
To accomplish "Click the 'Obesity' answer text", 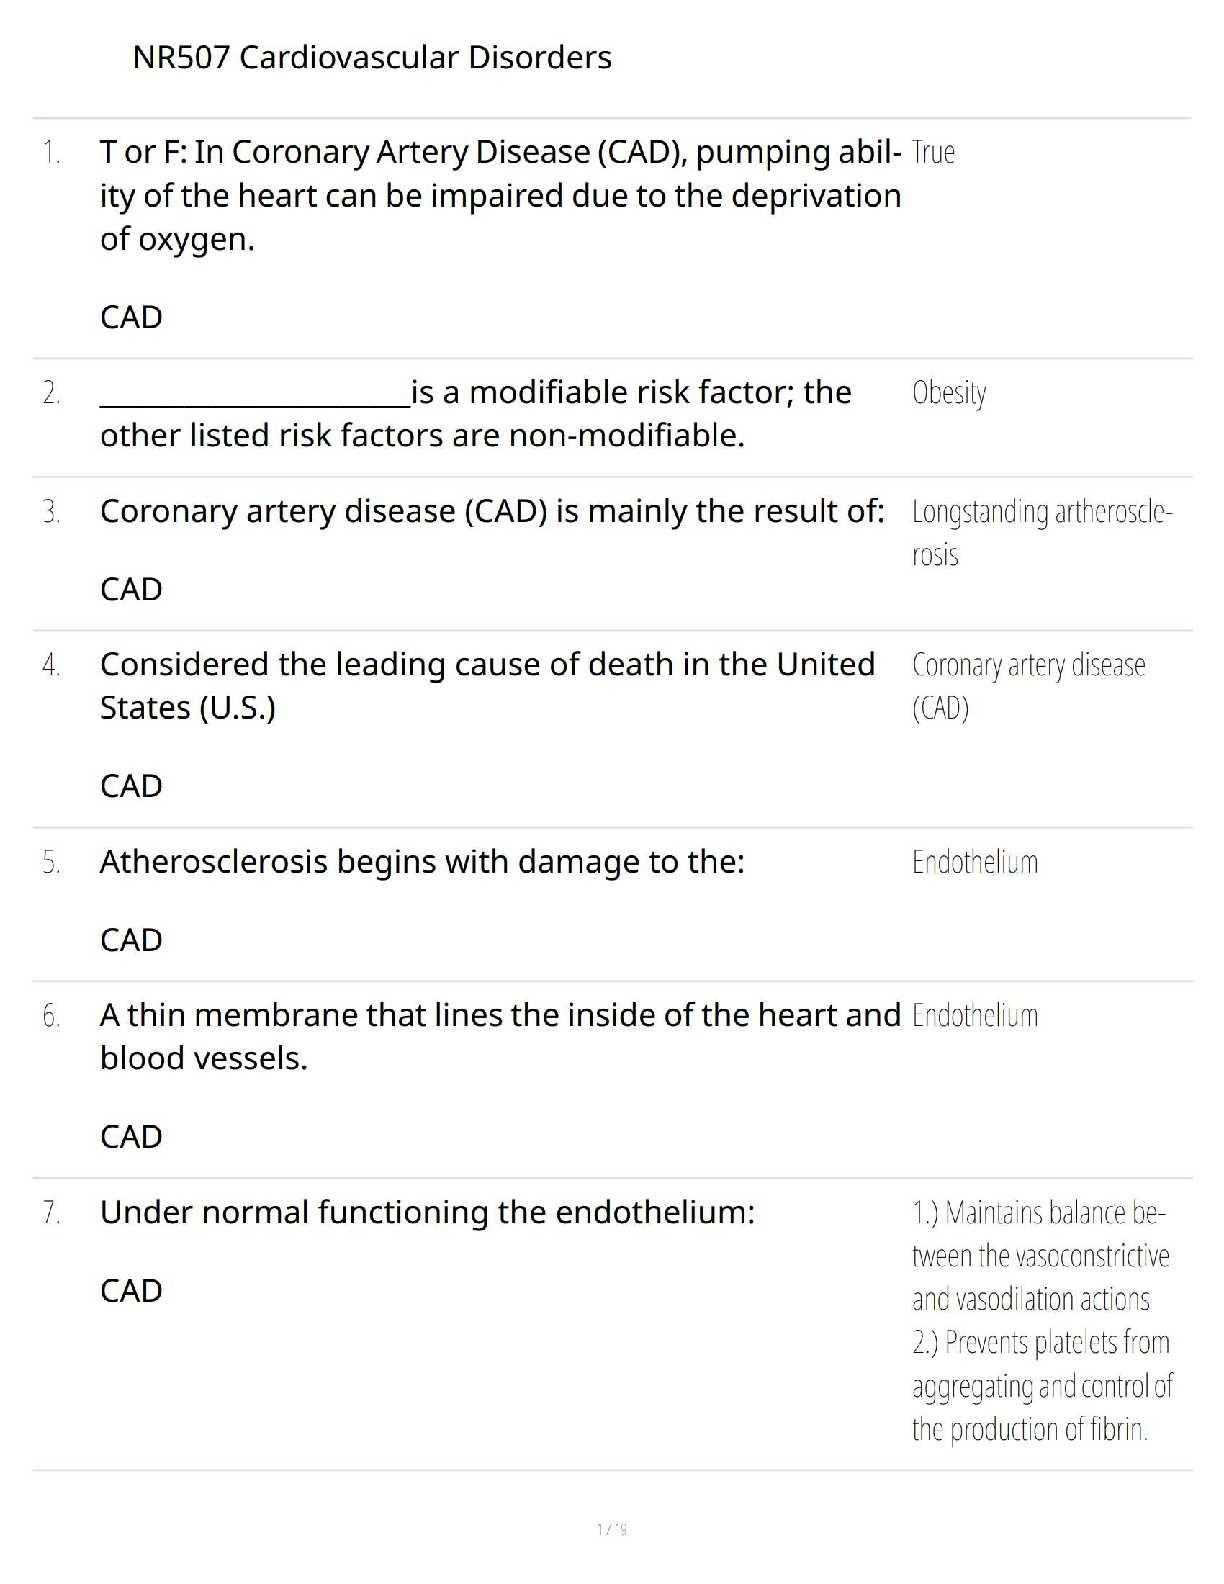I will (948, 393).
